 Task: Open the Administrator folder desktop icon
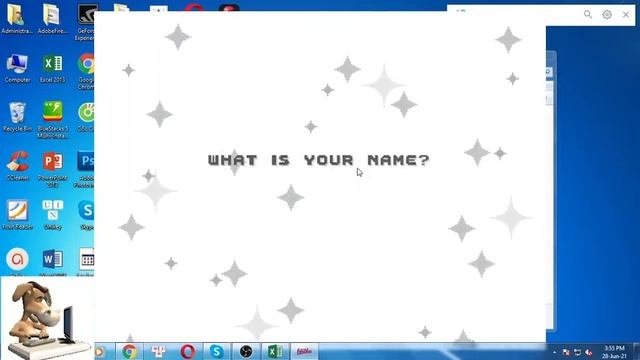17,18
